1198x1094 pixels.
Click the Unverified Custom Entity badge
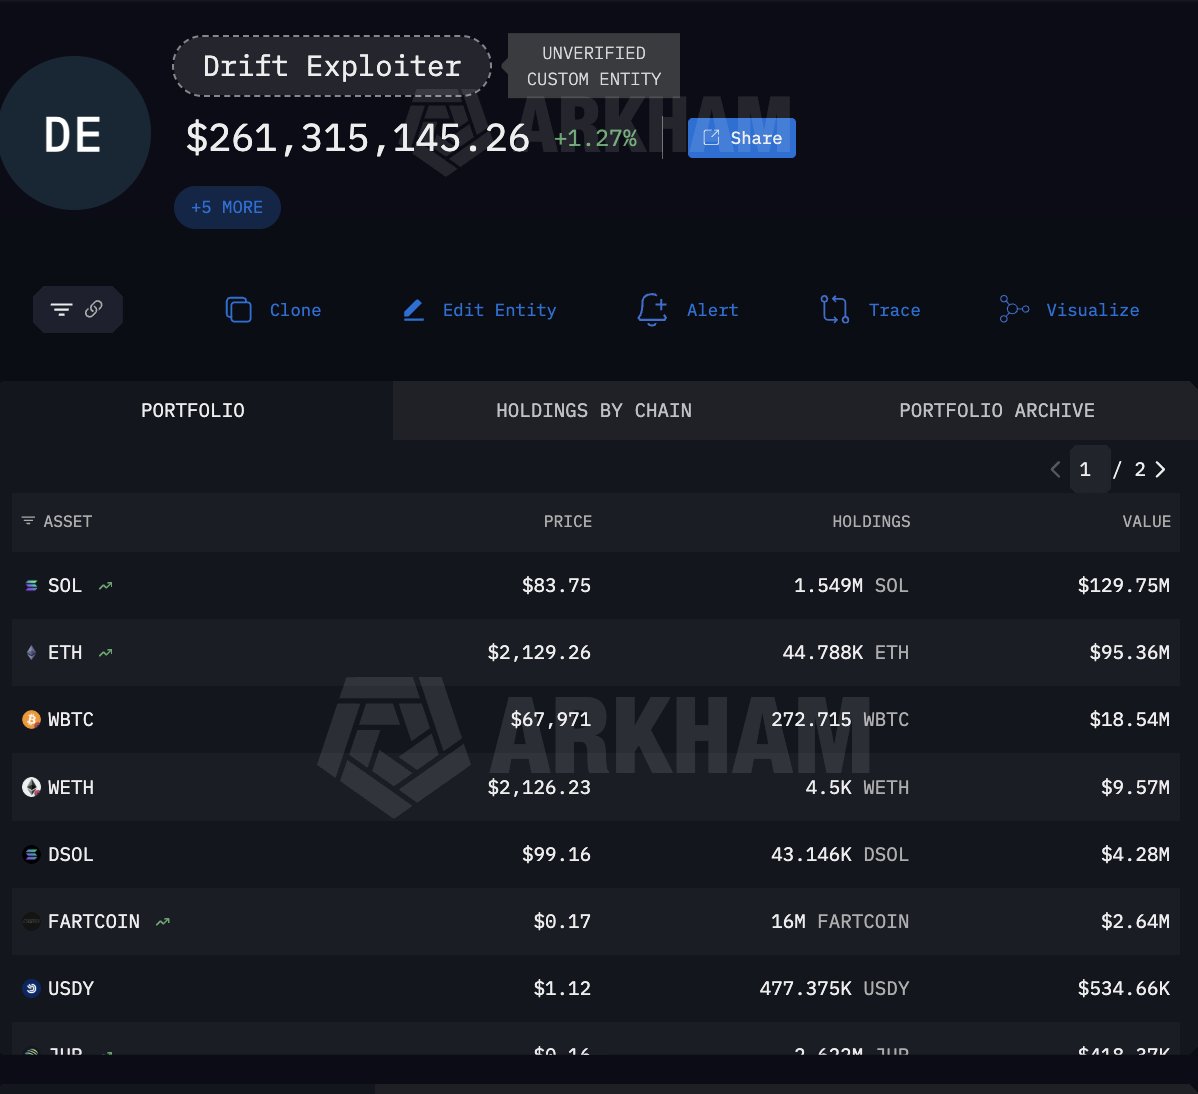click(594, 66)
